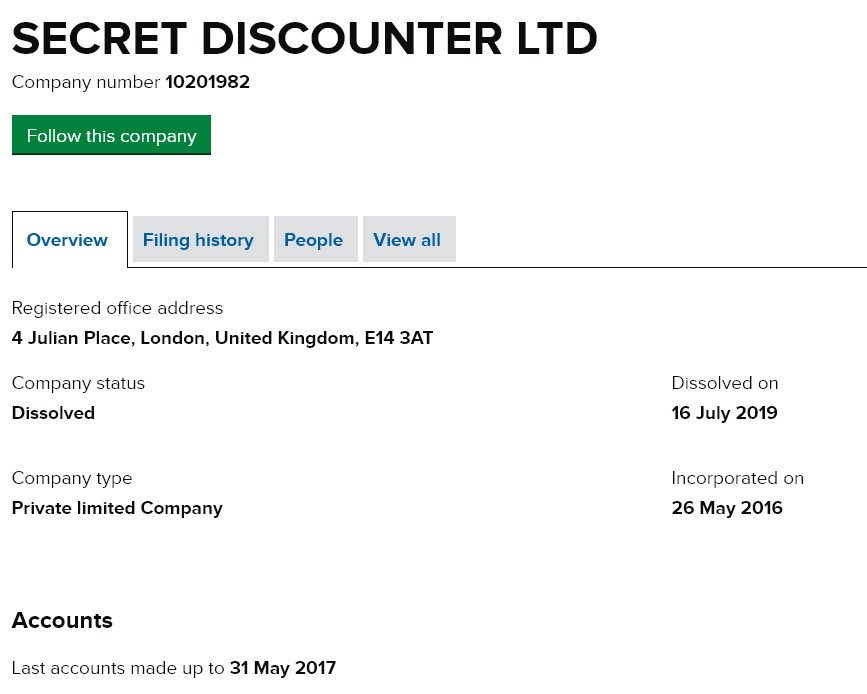Click the date 16 July 2019

[x=724, y=413]
